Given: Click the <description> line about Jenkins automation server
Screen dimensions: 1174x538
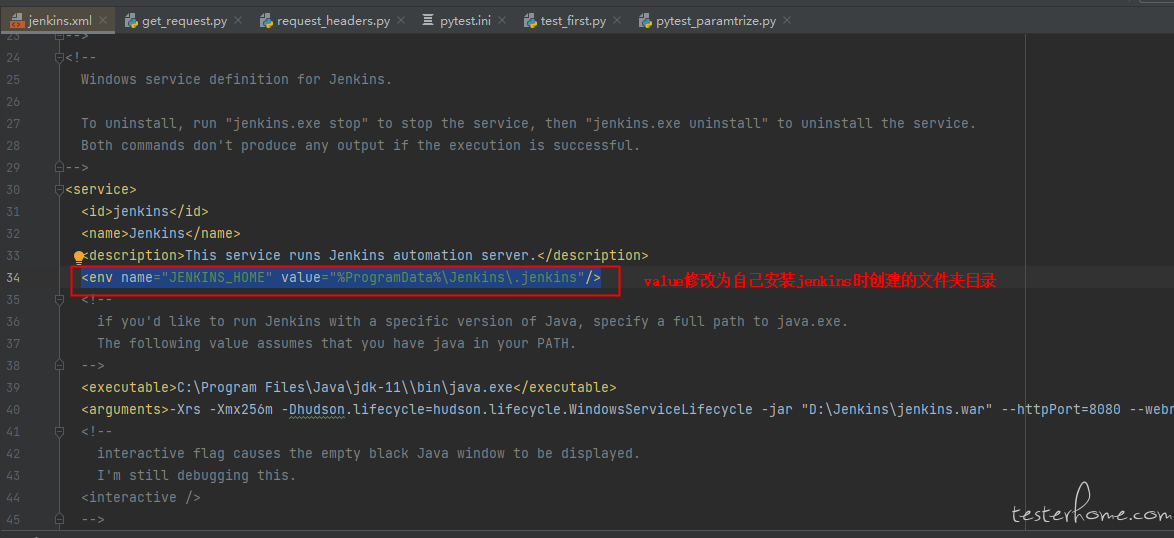Looking at the screenshot, I should tap(365, 256).
